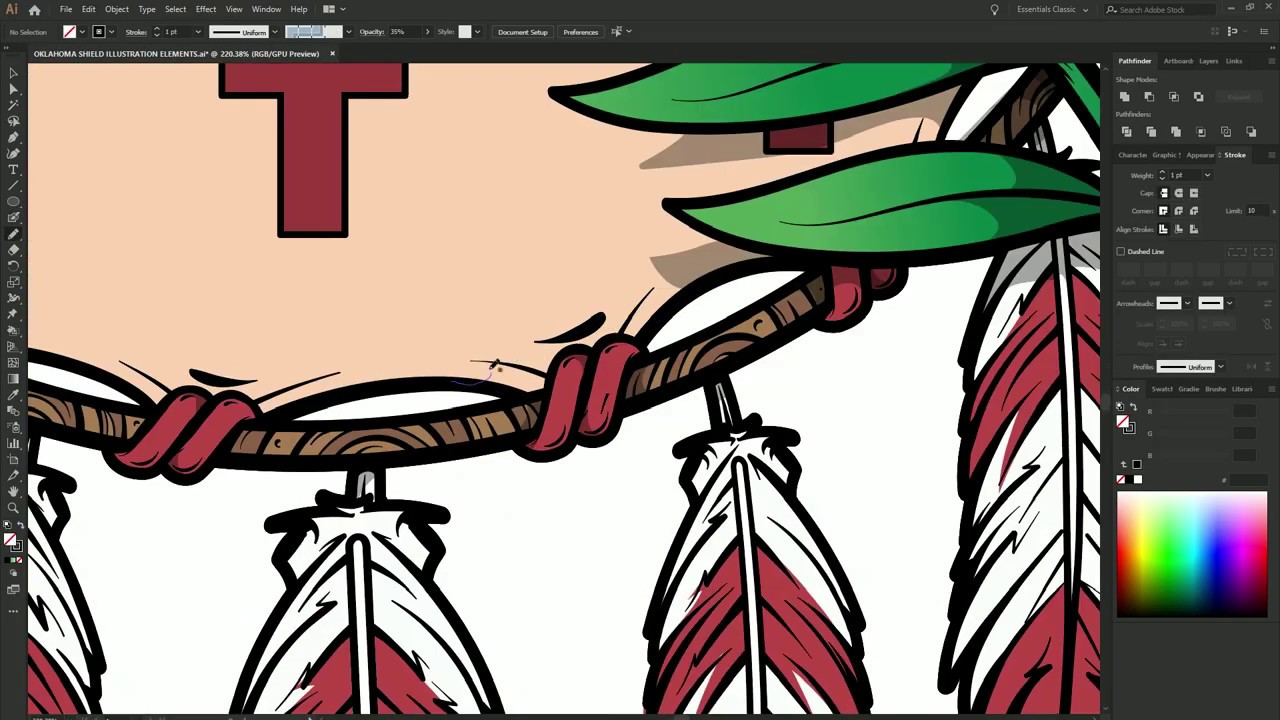Open the Edit Toolbar three-dots button
Screen dimensions: 1280x720
pyautogui.click(x=13, y=610)
